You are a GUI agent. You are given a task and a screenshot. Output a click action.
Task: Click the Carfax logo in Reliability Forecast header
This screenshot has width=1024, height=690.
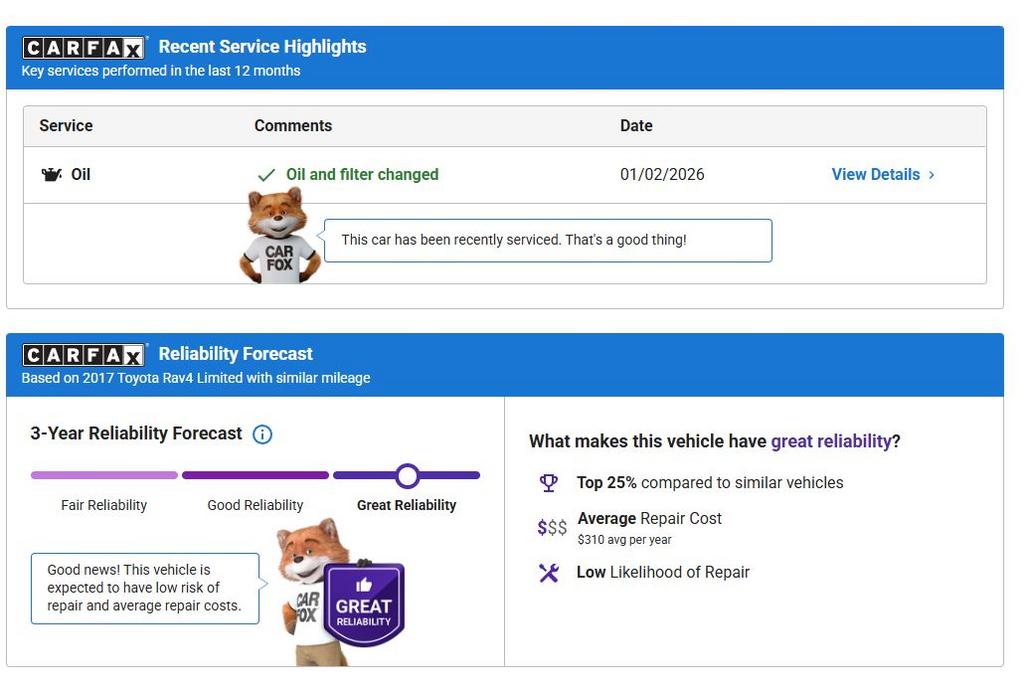point(84,355)
